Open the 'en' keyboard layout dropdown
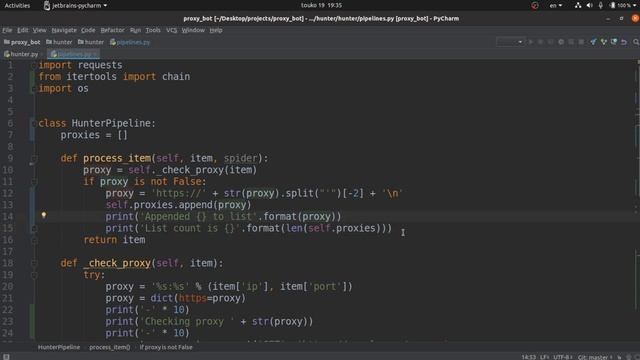This screenshot has height=360, width=640. (556, 5)
